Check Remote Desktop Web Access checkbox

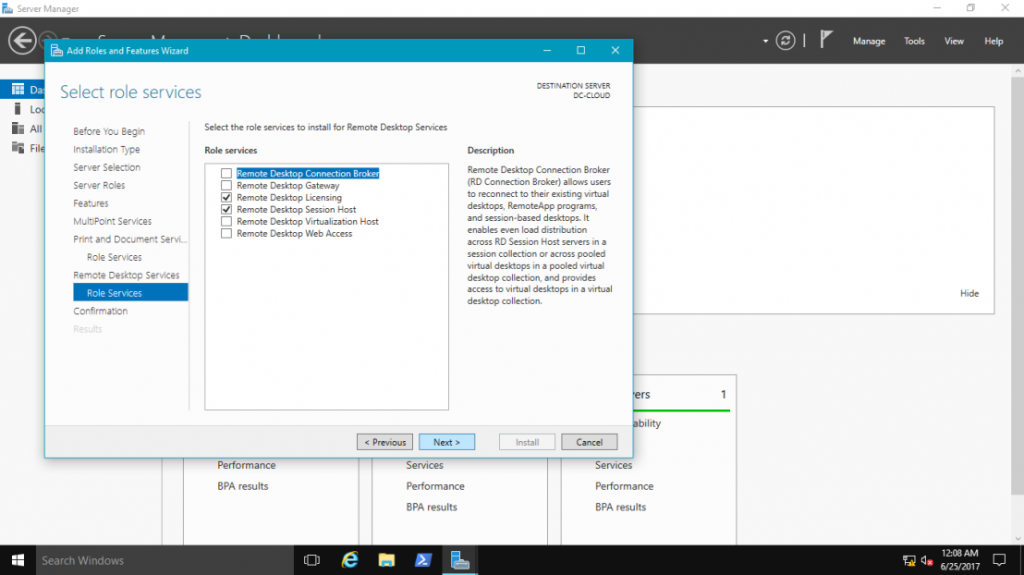coord(226,233)
